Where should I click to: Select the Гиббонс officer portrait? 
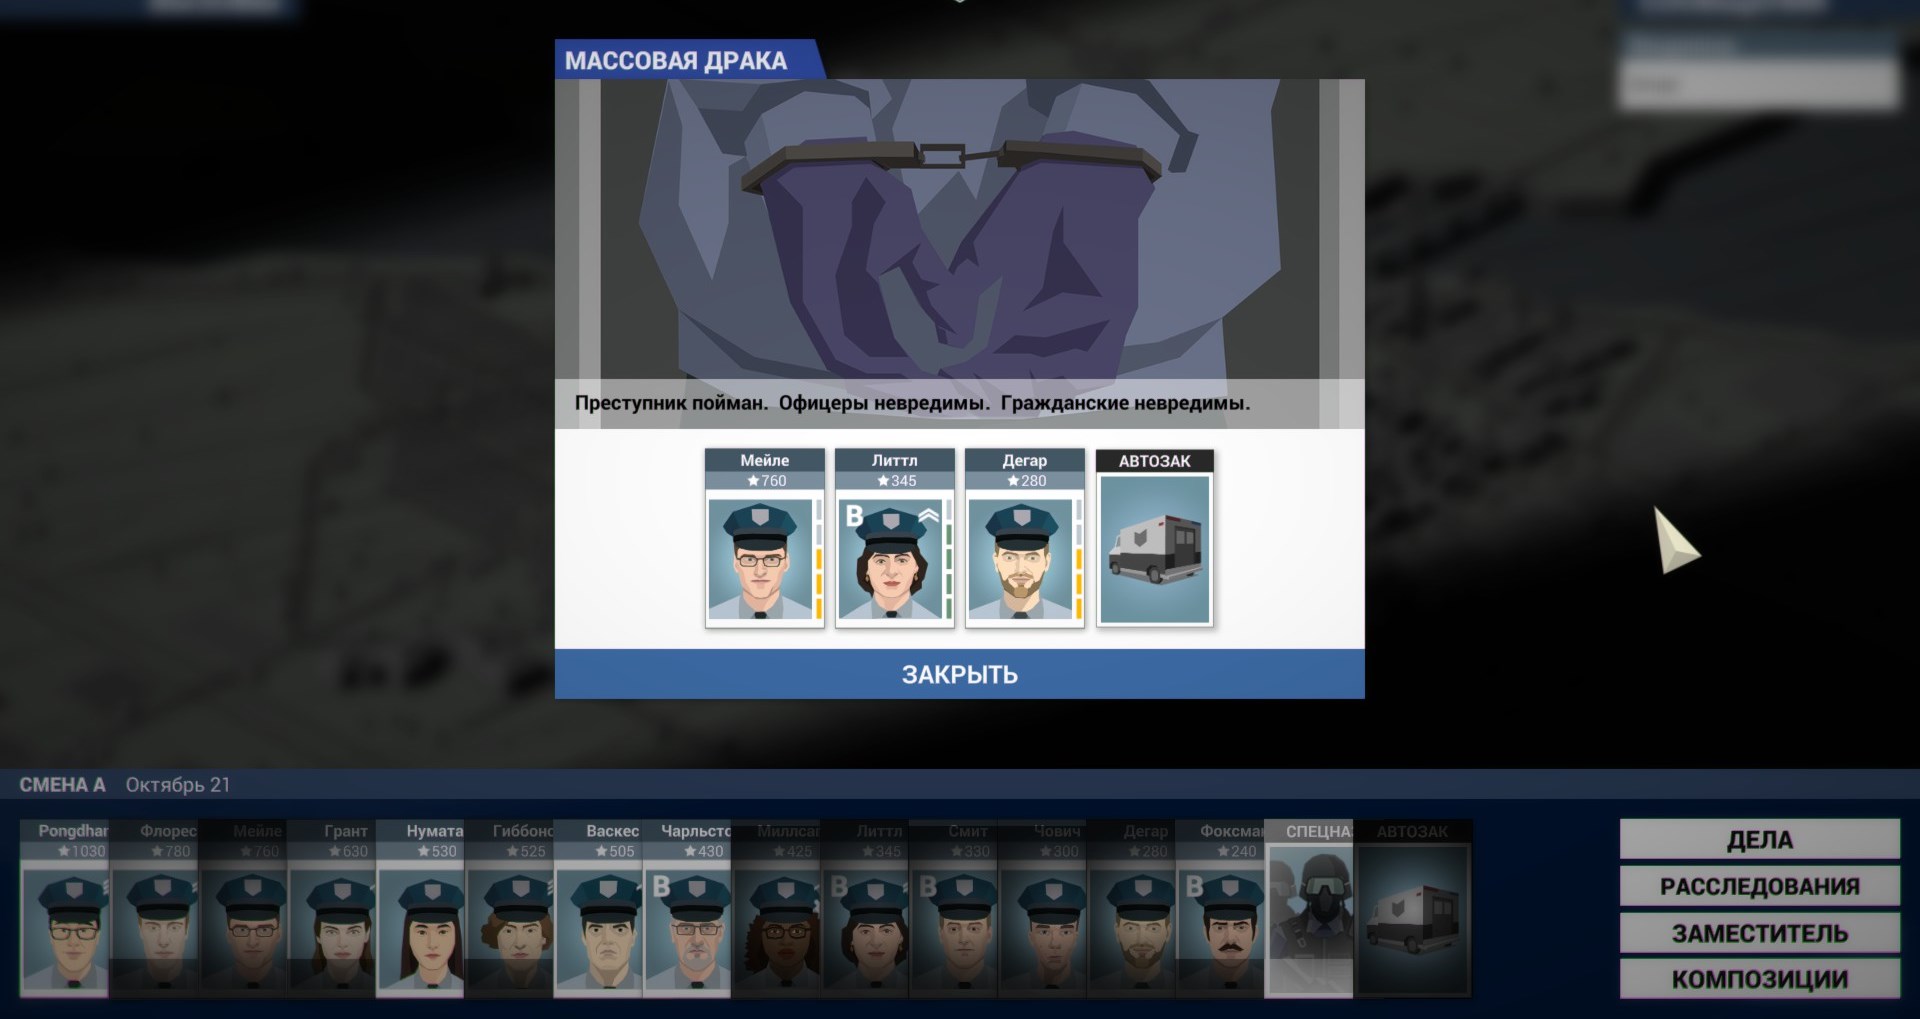point(509,908)
